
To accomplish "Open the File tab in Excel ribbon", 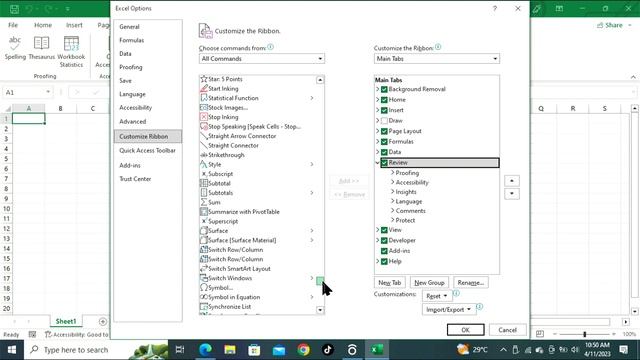I will pos(13,25).
